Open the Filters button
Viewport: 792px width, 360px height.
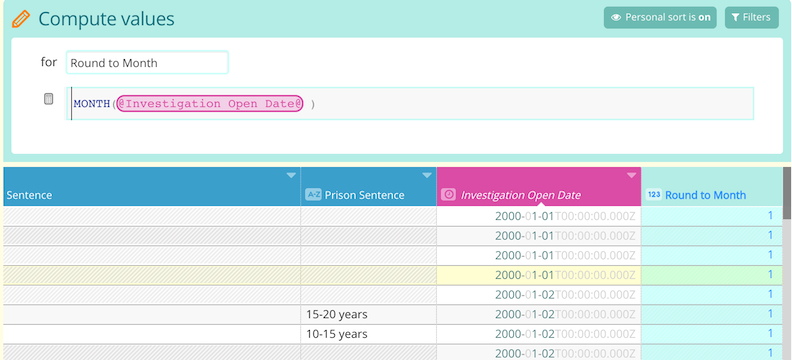click(752, 18)
